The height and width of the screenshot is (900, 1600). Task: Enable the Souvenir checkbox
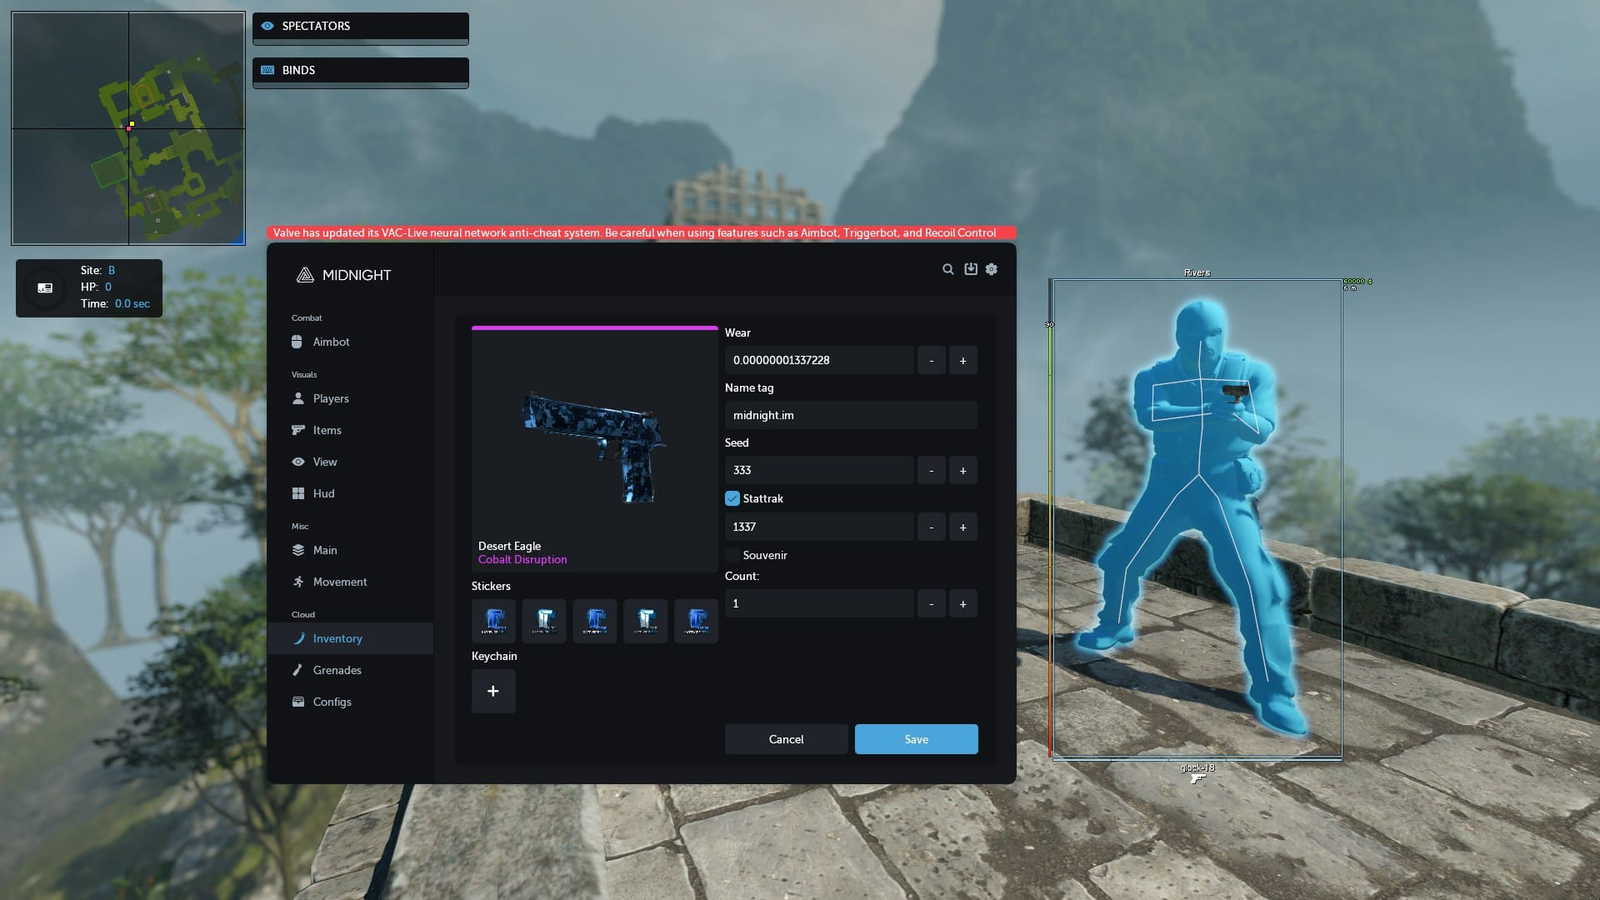732,555
